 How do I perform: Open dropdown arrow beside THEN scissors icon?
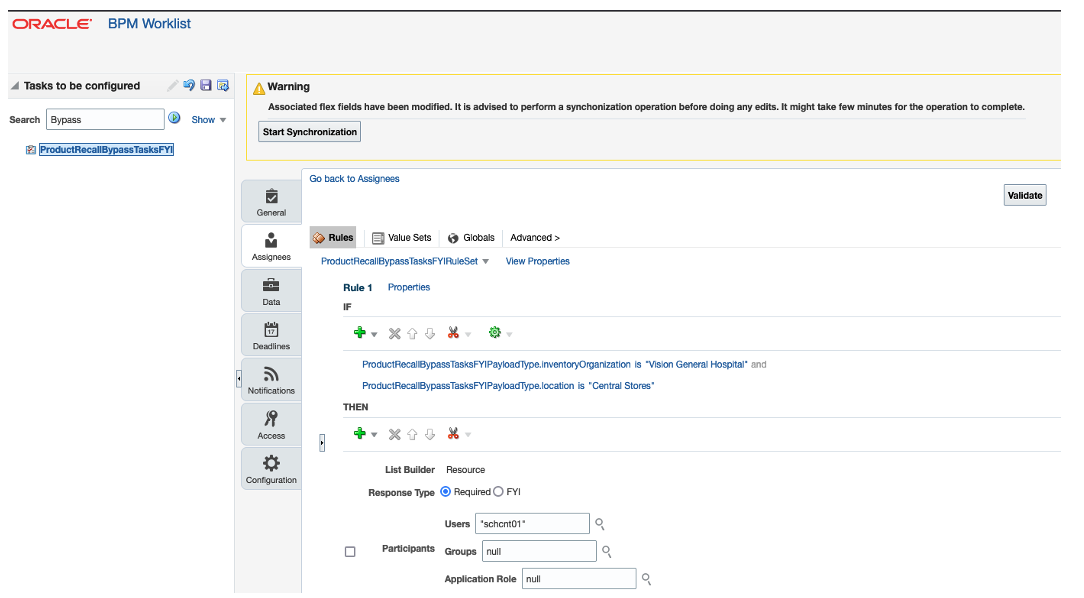click(x=468, y=435)
